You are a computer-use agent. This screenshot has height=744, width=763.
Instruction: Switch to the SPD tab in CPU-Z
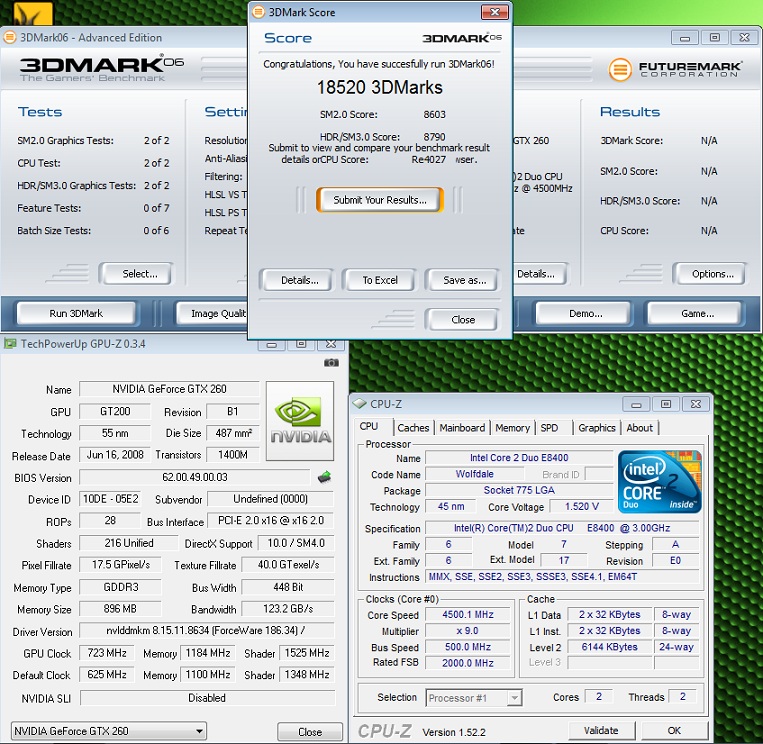point(549,428)
